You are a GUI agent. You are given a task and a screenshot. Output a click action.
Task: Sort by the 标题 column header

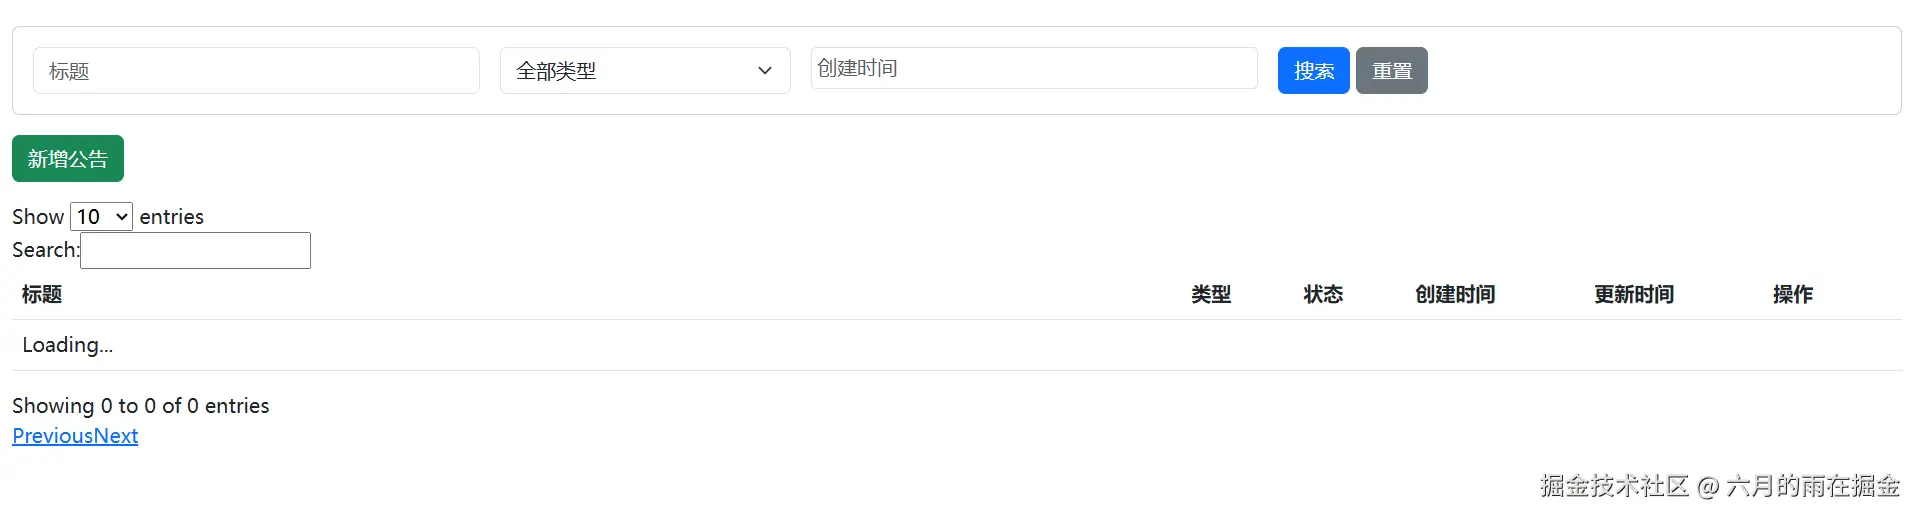coord(42,294)
